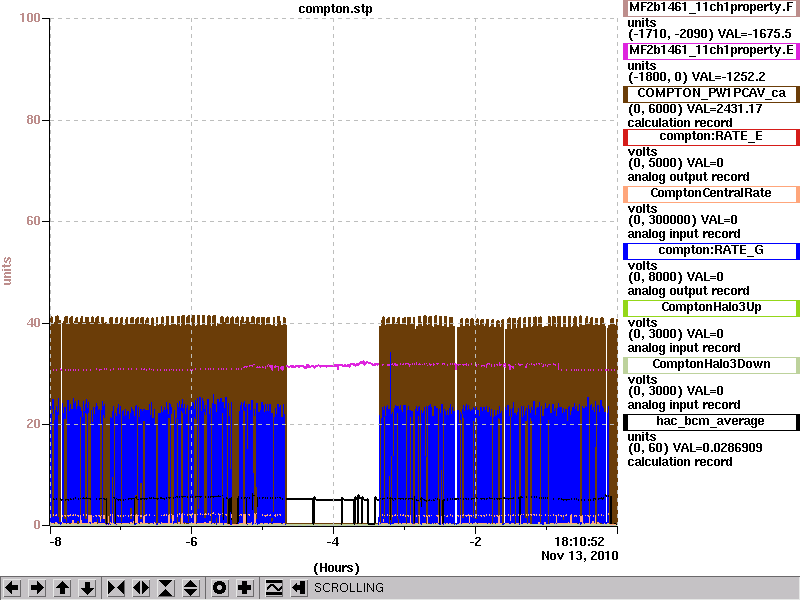Click the VAL=-1675.5 readout
The image size is (800, 600).
754,34
